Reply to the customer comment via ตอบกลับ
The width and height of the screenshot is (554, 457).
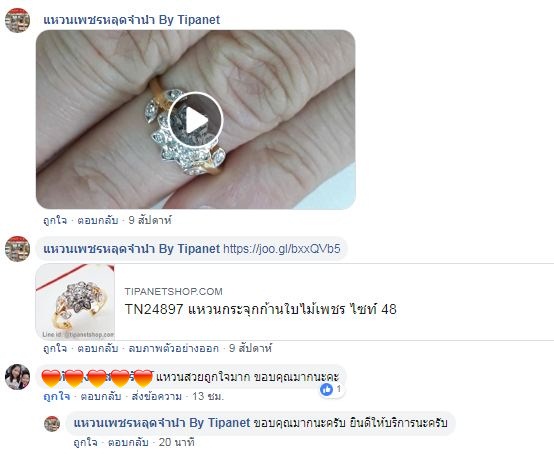(101, 396)
